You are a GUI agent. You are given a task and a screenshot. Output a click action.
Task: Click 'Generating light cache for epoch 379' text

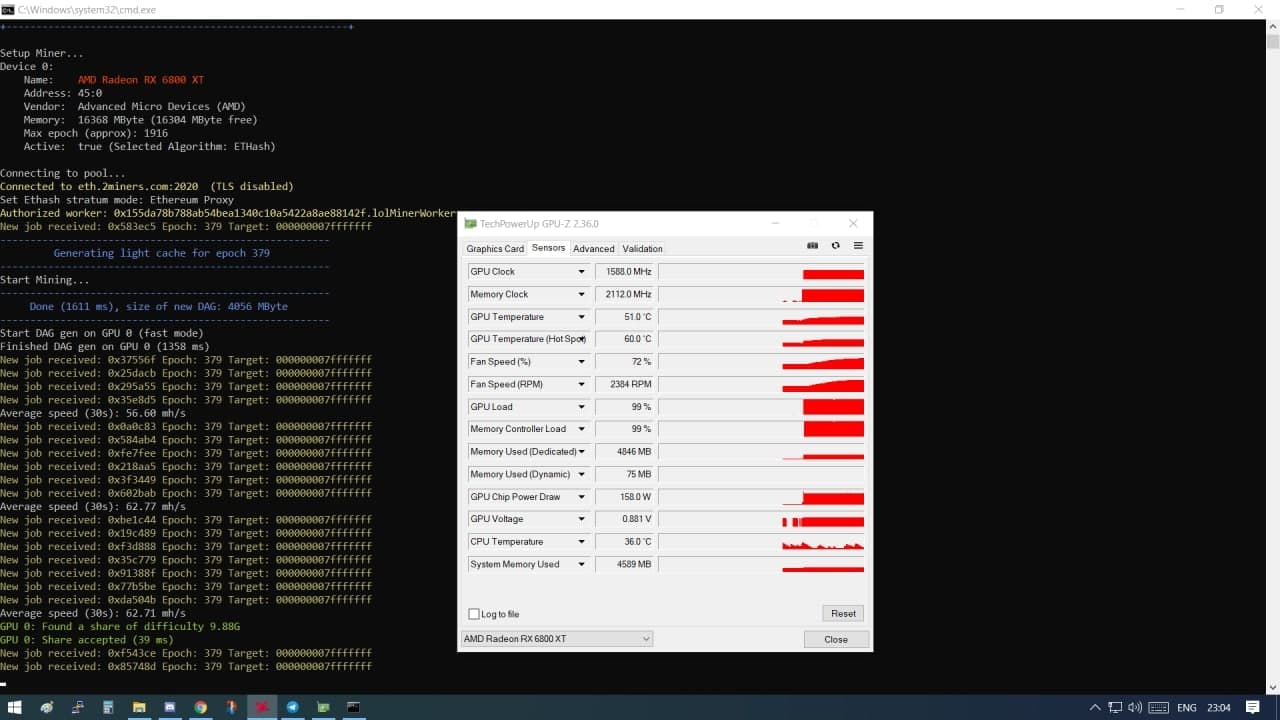[x=162, y=253]
